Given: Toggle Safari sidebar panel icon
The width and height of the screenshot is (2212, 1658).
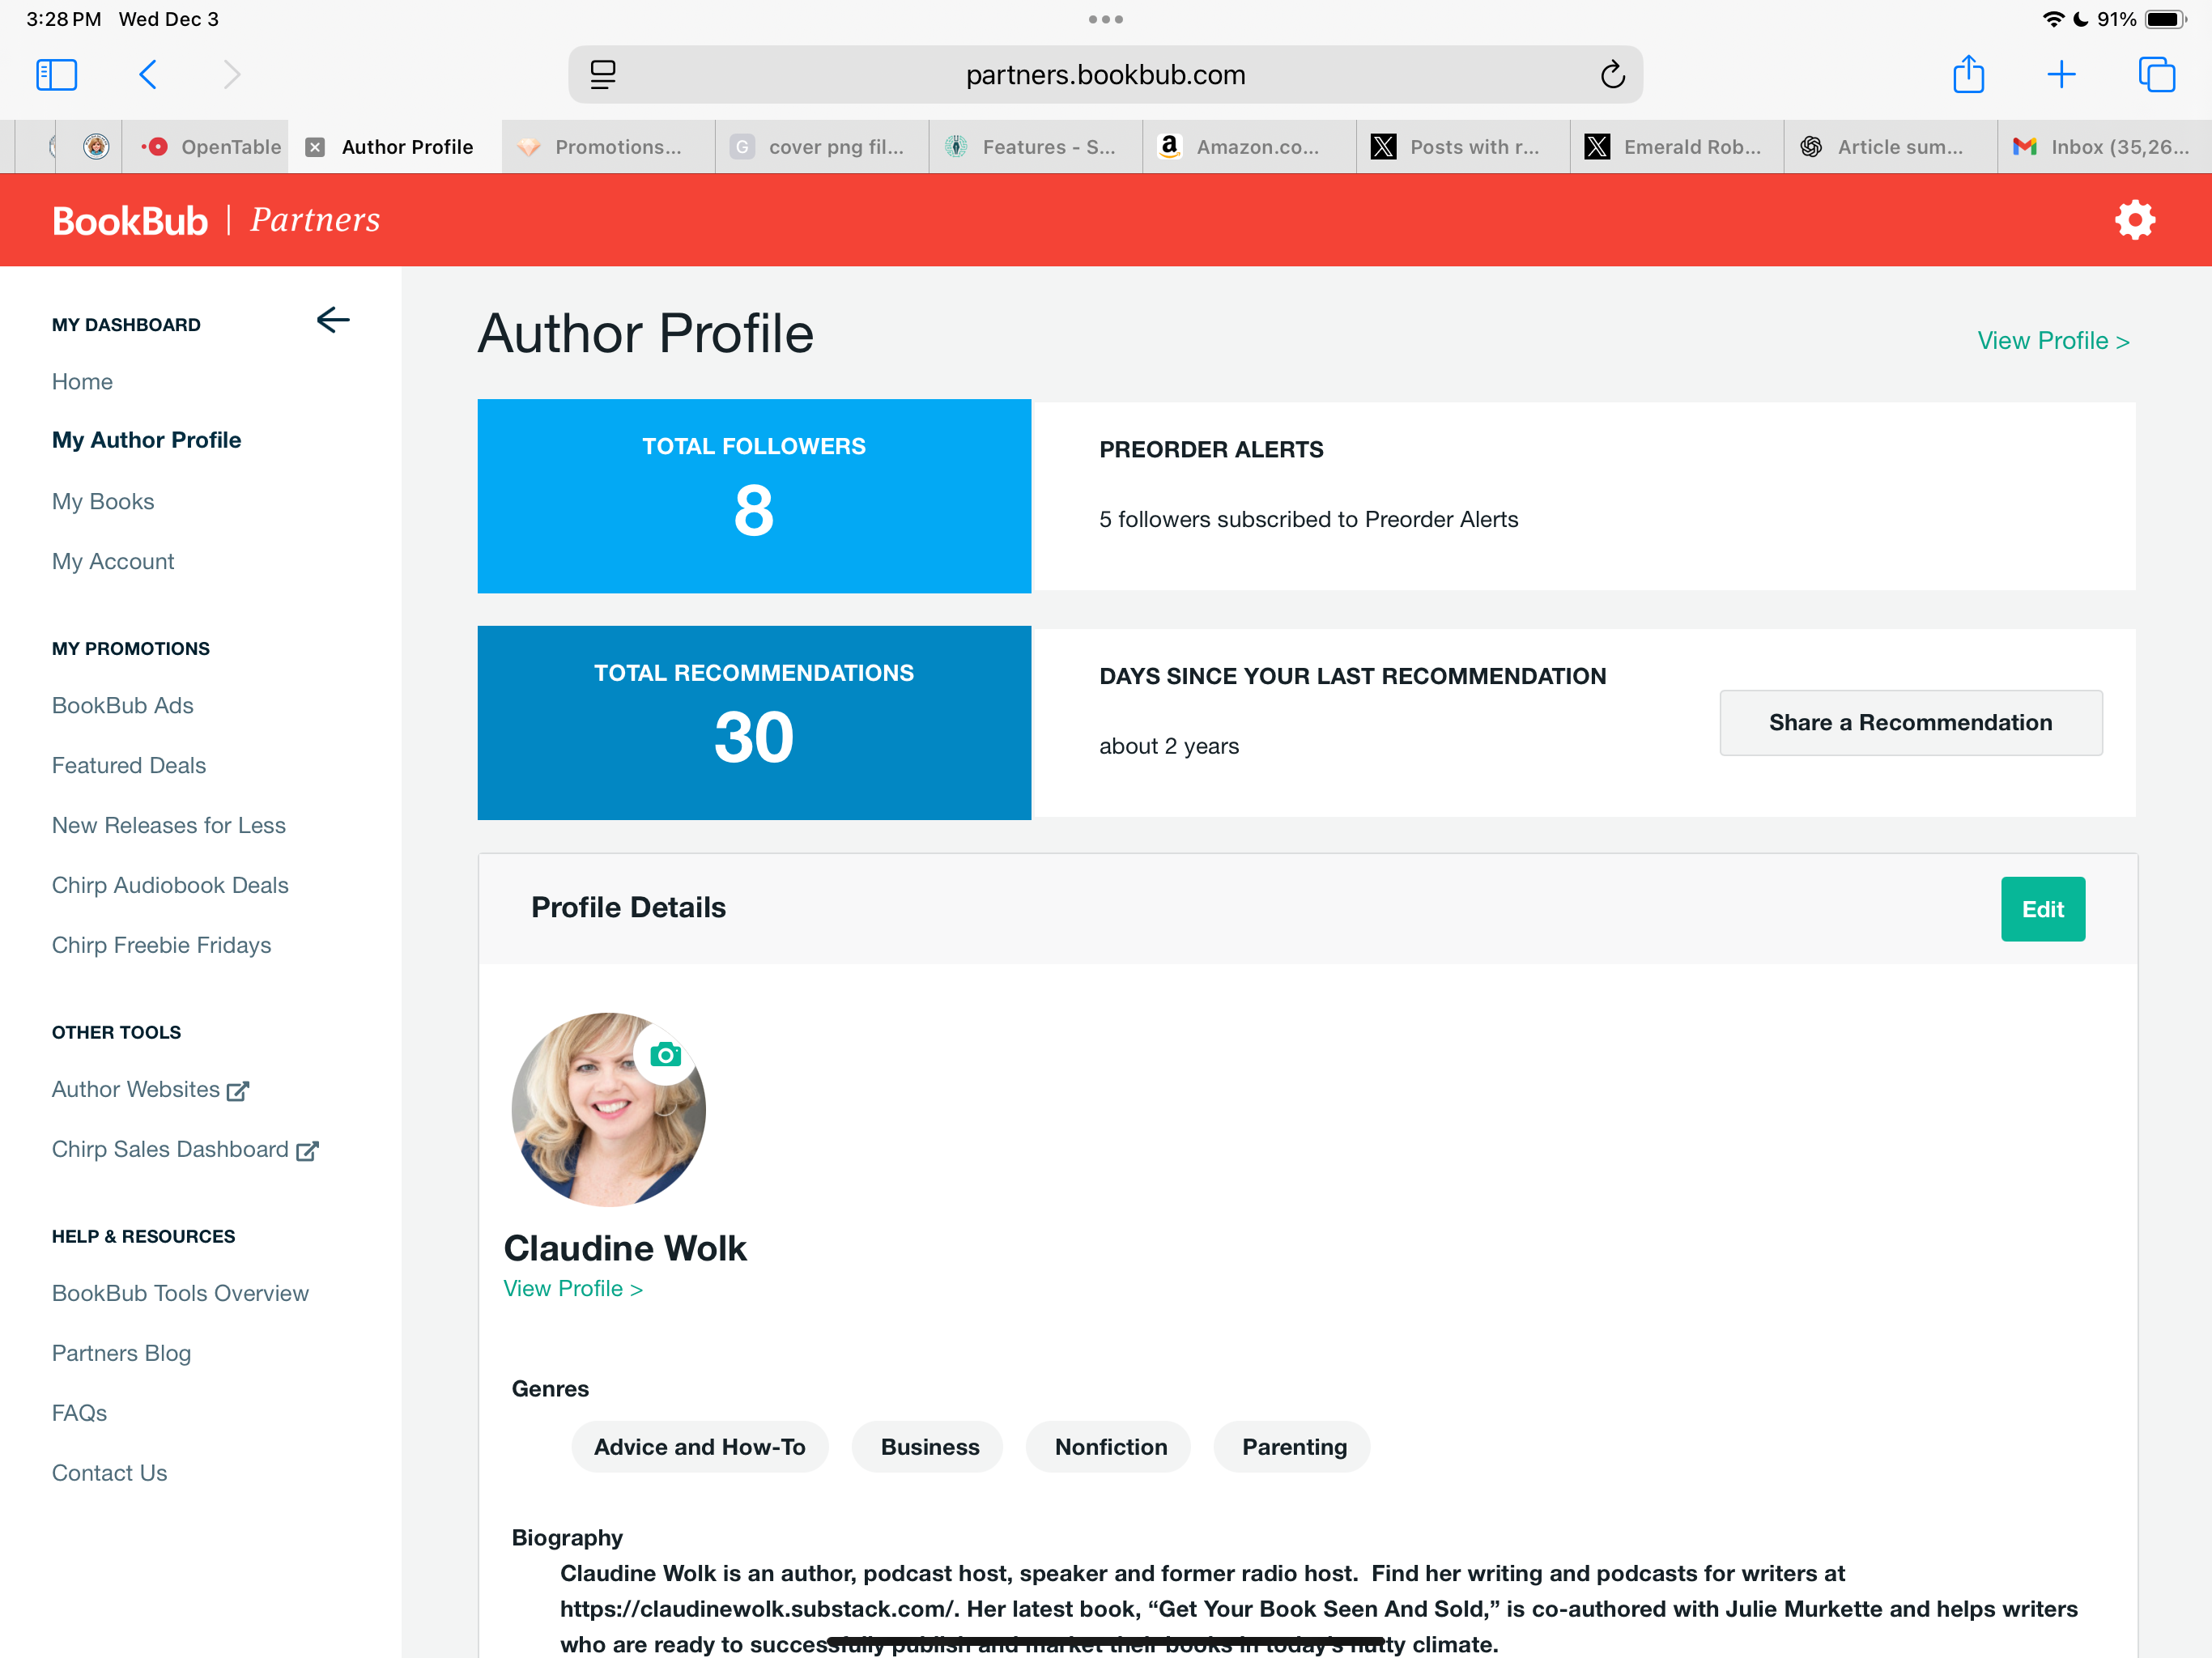Looking at the screenshot, I should (56, 75).
